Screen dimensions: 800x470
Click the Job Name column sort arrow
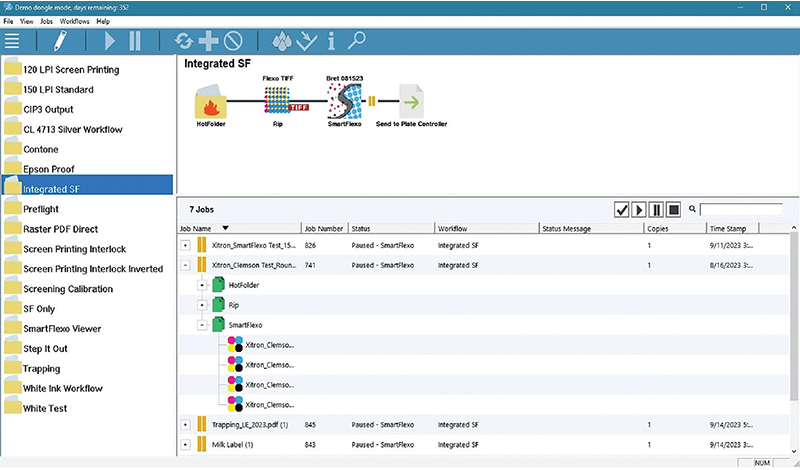coord(225,229)
